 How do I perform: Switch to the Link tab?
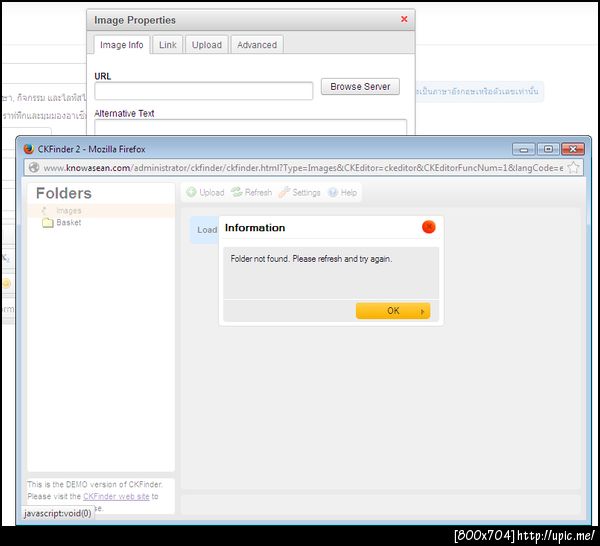coord(168,45)
